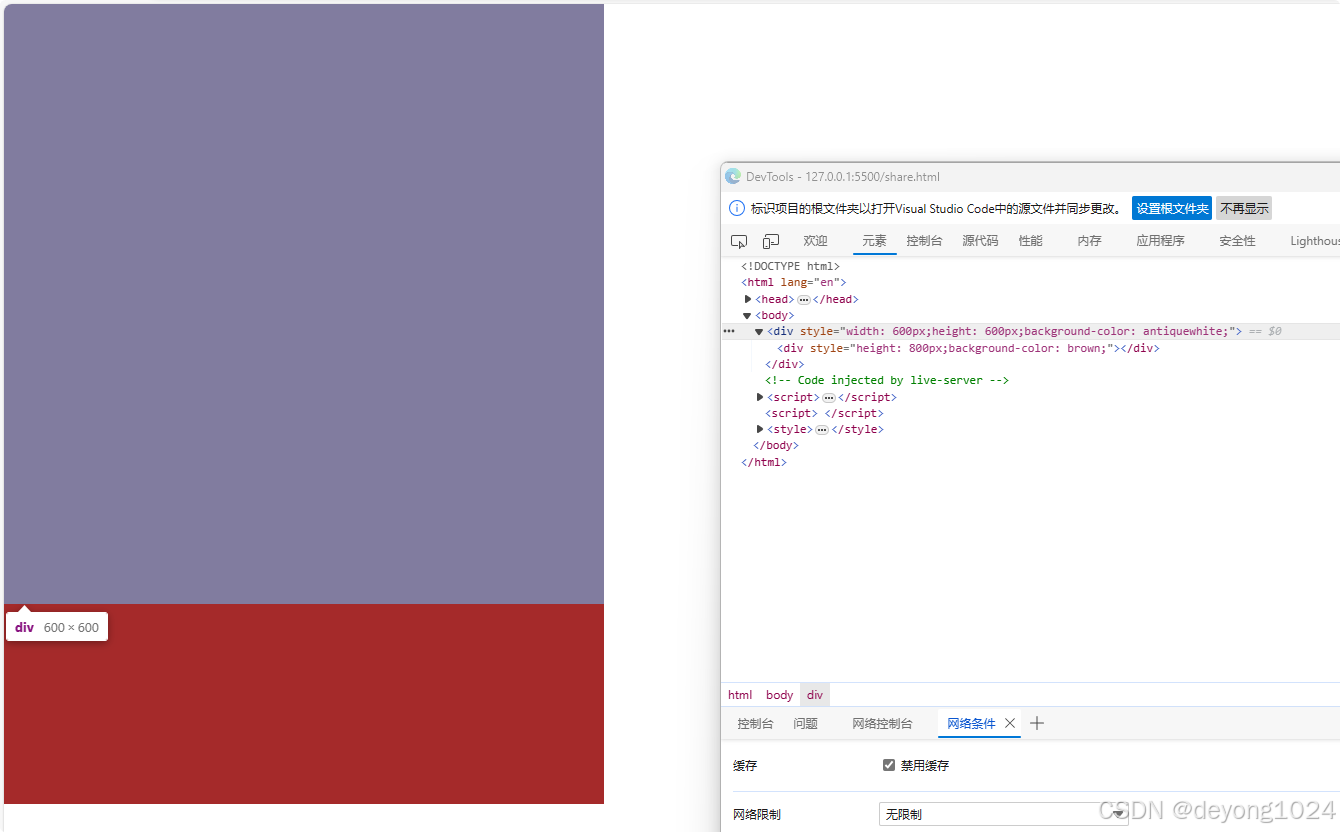Open the 应用程序 tab
1340x832 pixels.
[x=1160, y=241]
